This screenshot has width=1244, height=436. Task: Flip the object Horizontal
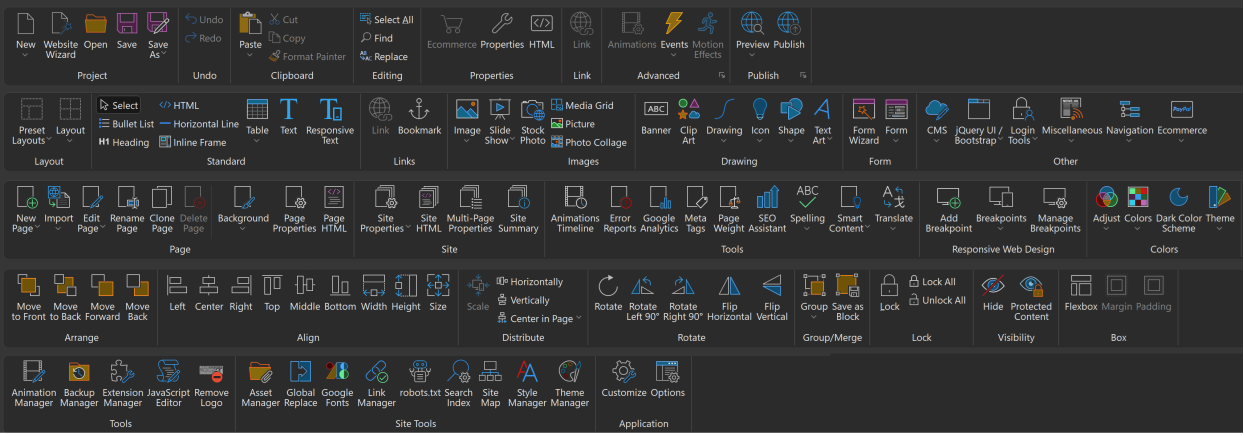pyautogui.click(x=730, y=297)
